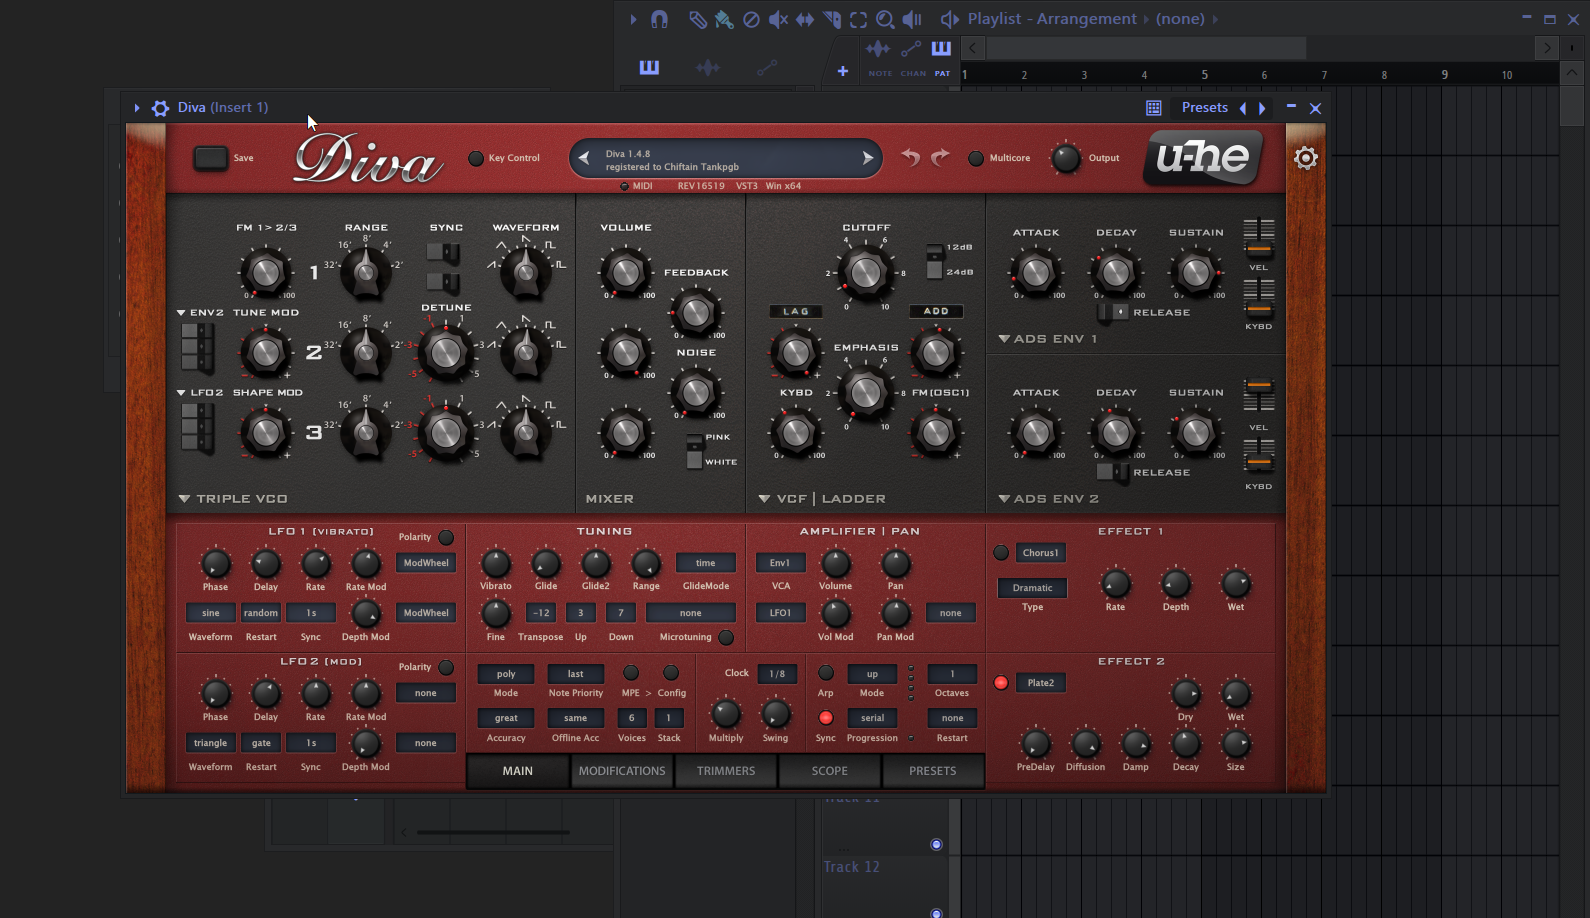Click the NOTE waveform icon in Playlist
The height and width of the screenshot is (918, 1590).
pos(879,50)
